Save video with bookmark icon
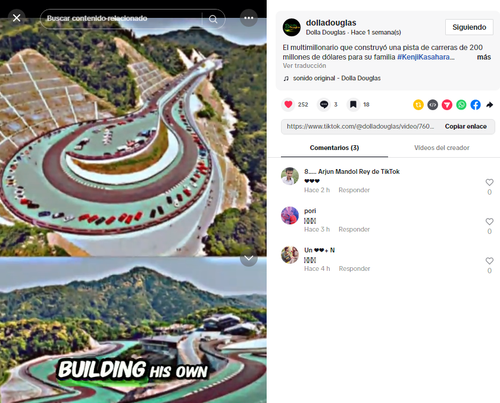This screenshot has height=403, width=500. pos(353,105)
